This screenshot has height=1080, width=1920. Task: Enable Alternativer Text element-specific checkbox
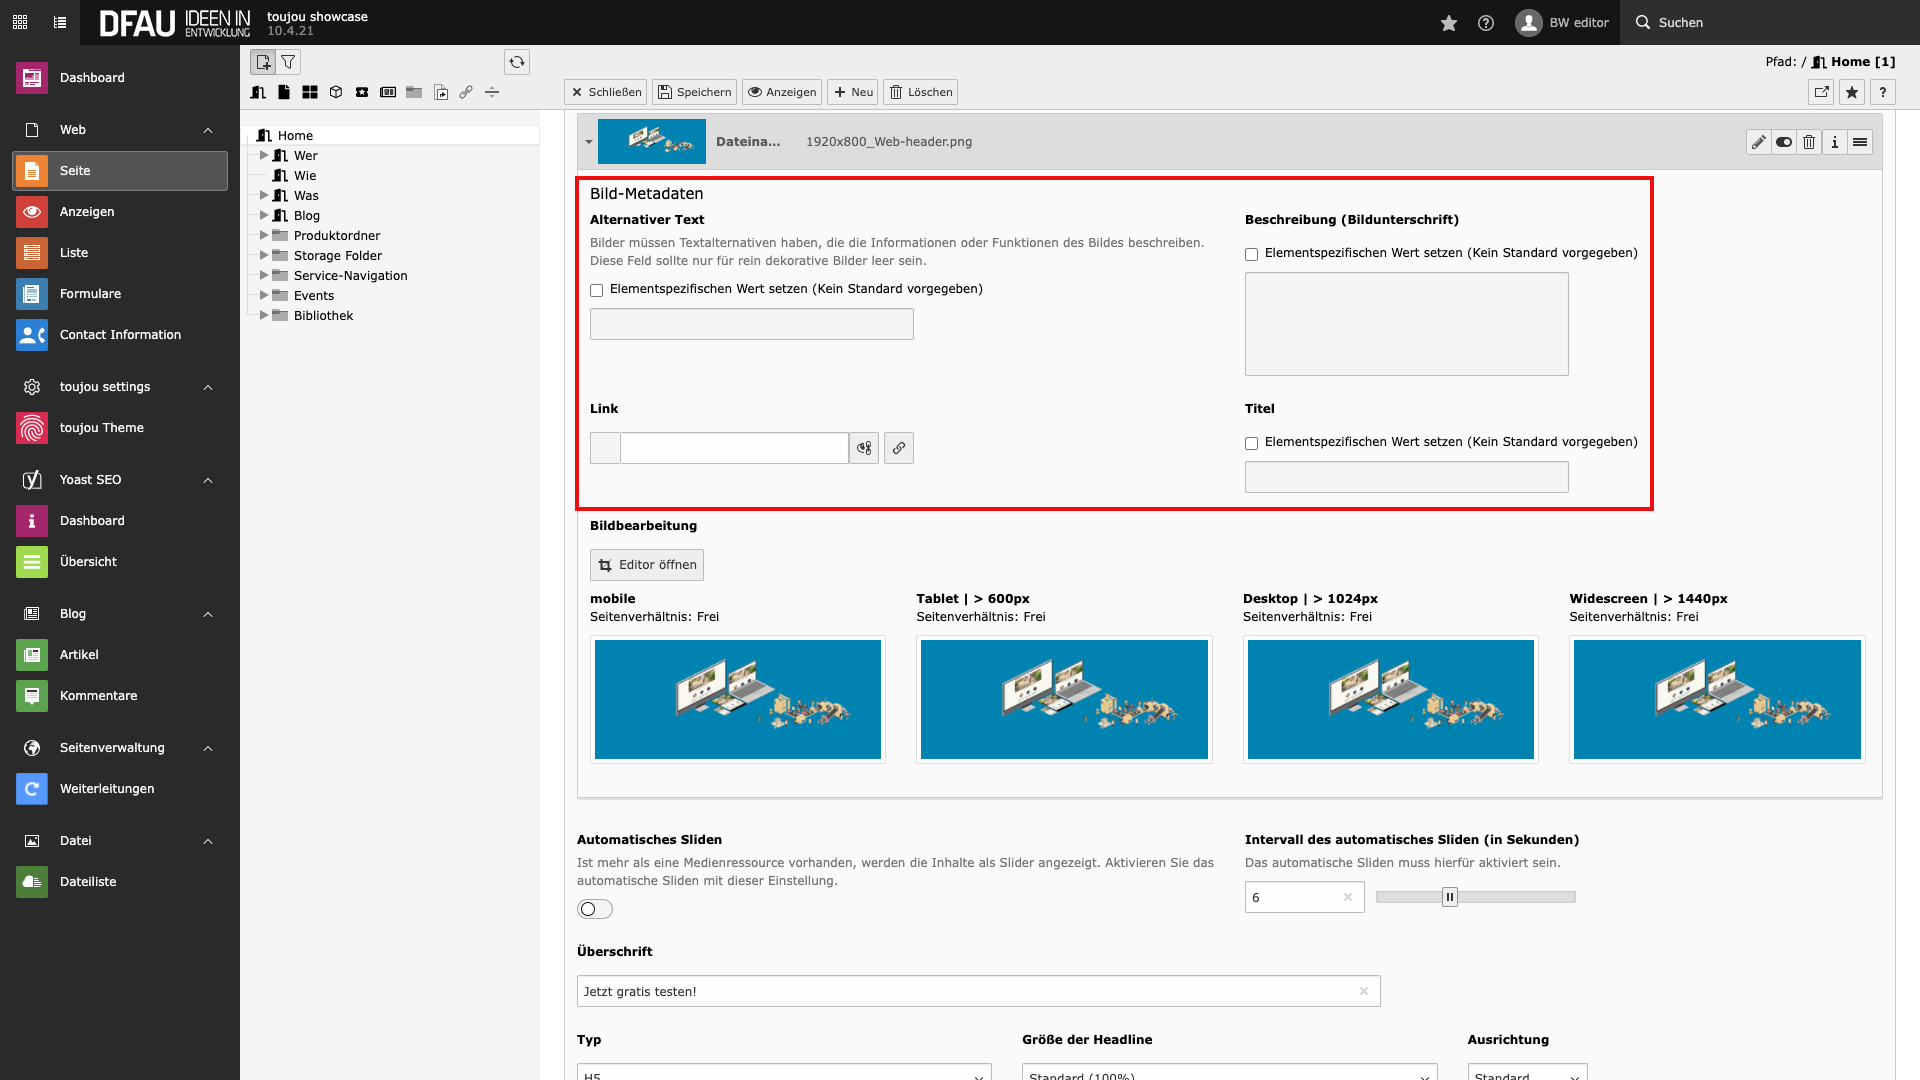point(597,290)
